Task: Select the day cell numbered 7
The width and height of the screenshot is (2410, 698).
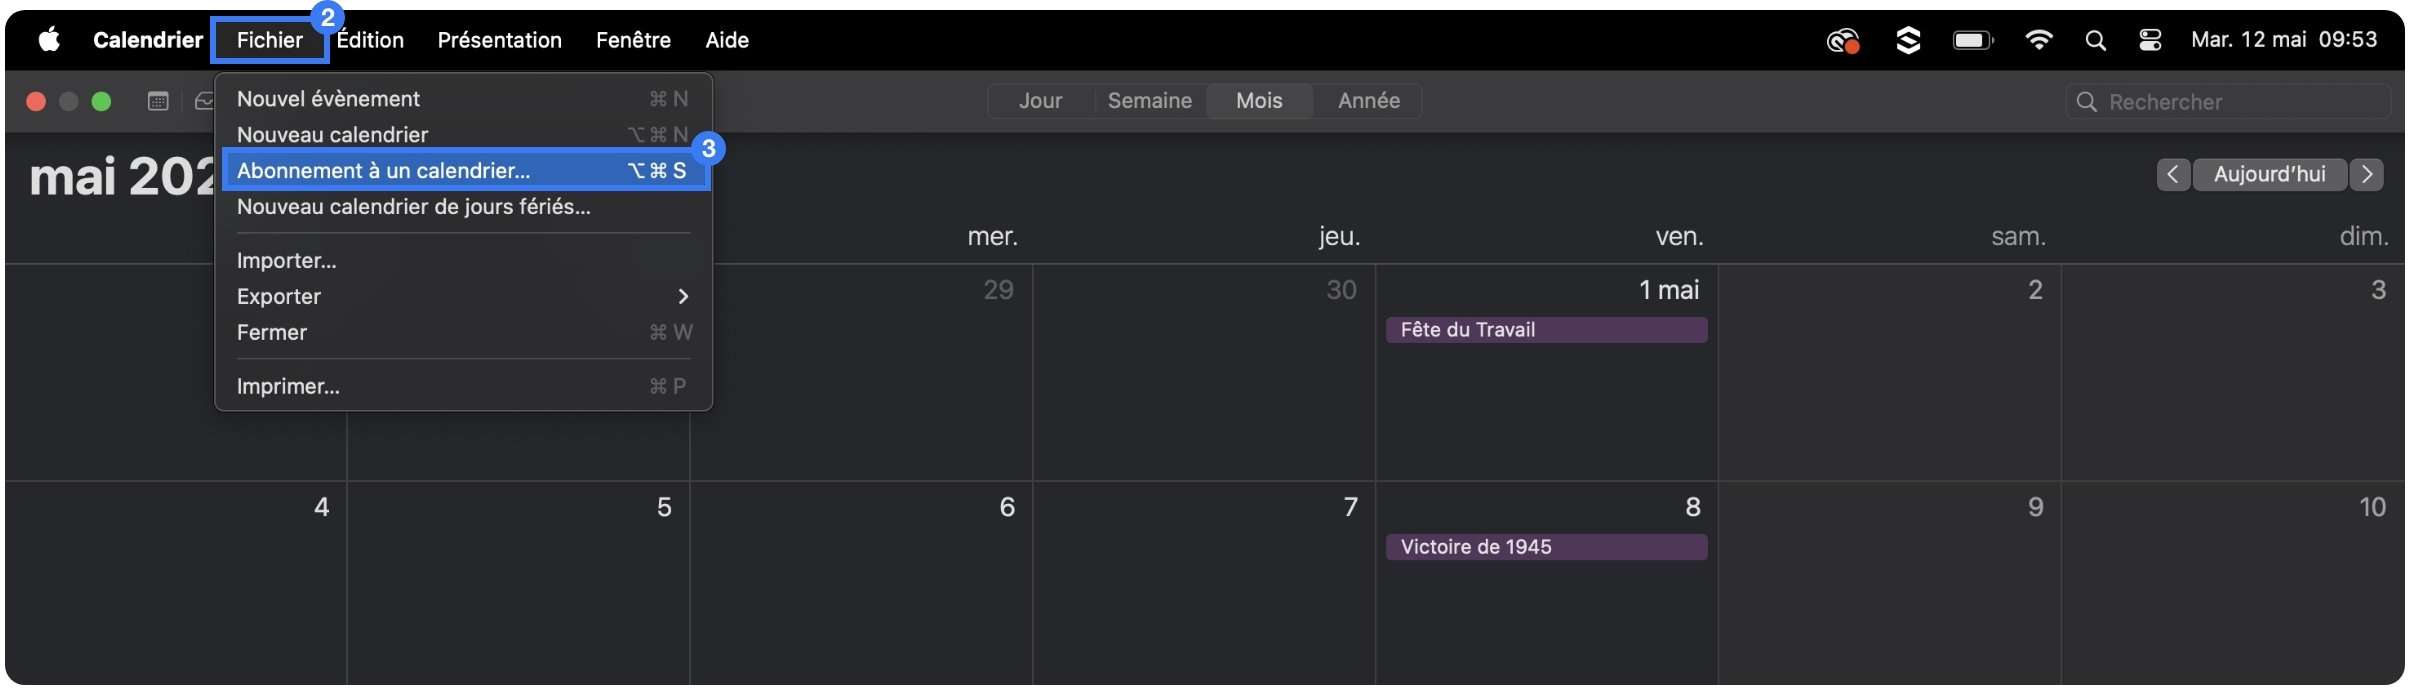Action: coord(1204,584)
